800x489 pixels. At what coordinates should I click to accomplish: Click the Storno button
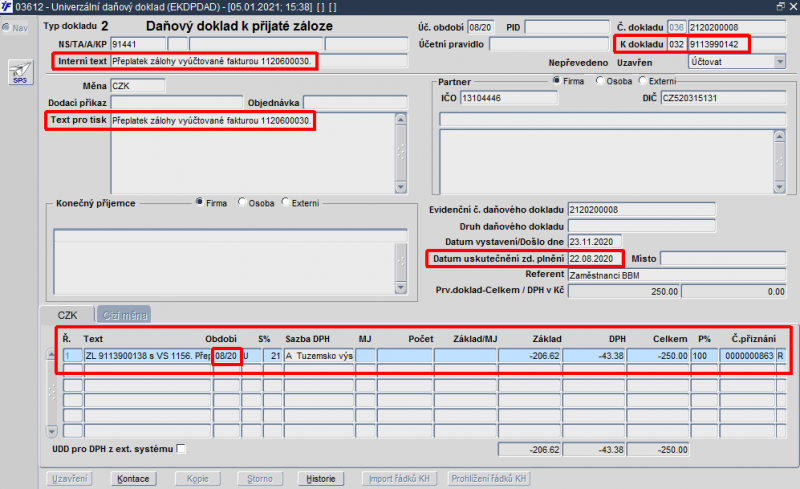coord(260,479)
